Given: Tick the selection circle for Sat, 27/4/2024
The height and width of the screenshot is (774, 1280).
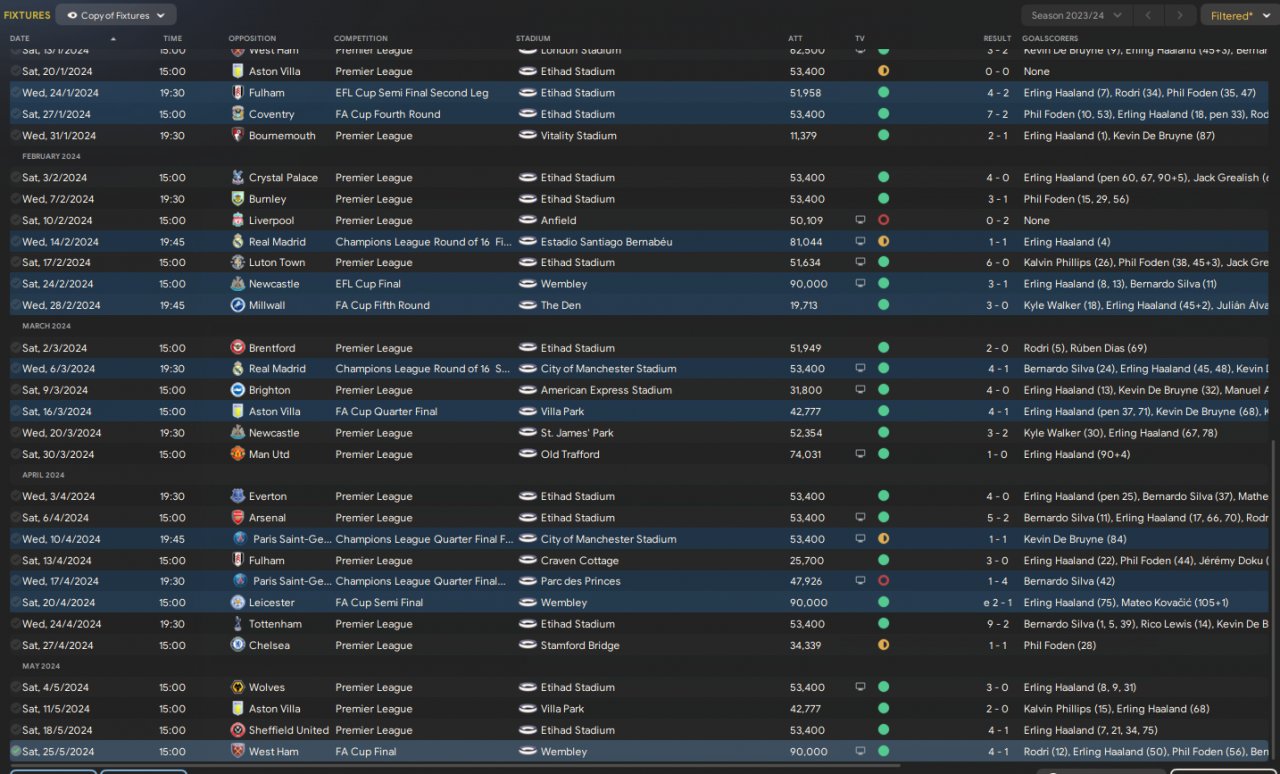Looking at the screenshot, I should point(15,645).
